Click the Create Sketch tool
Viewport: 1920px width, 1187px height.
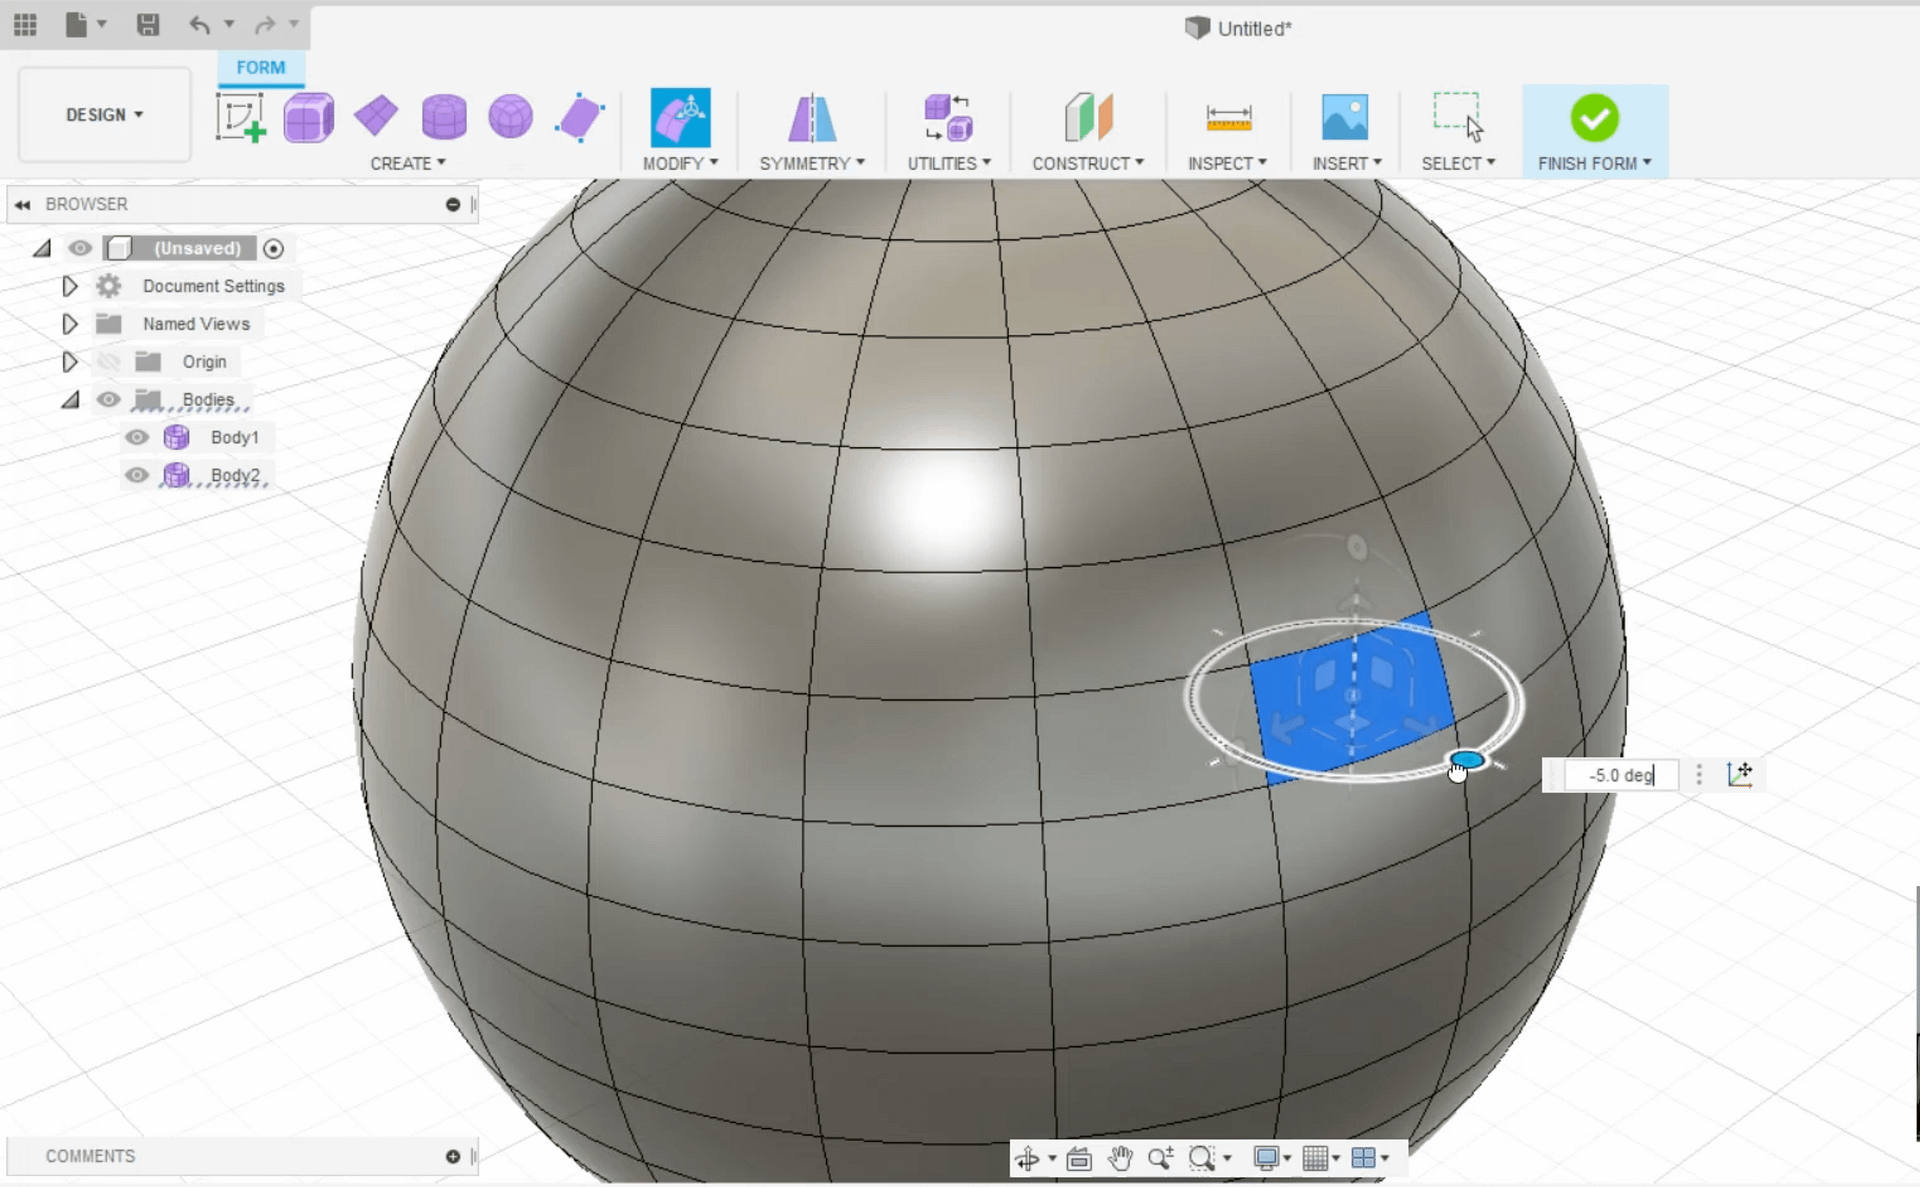click(240, 117)
